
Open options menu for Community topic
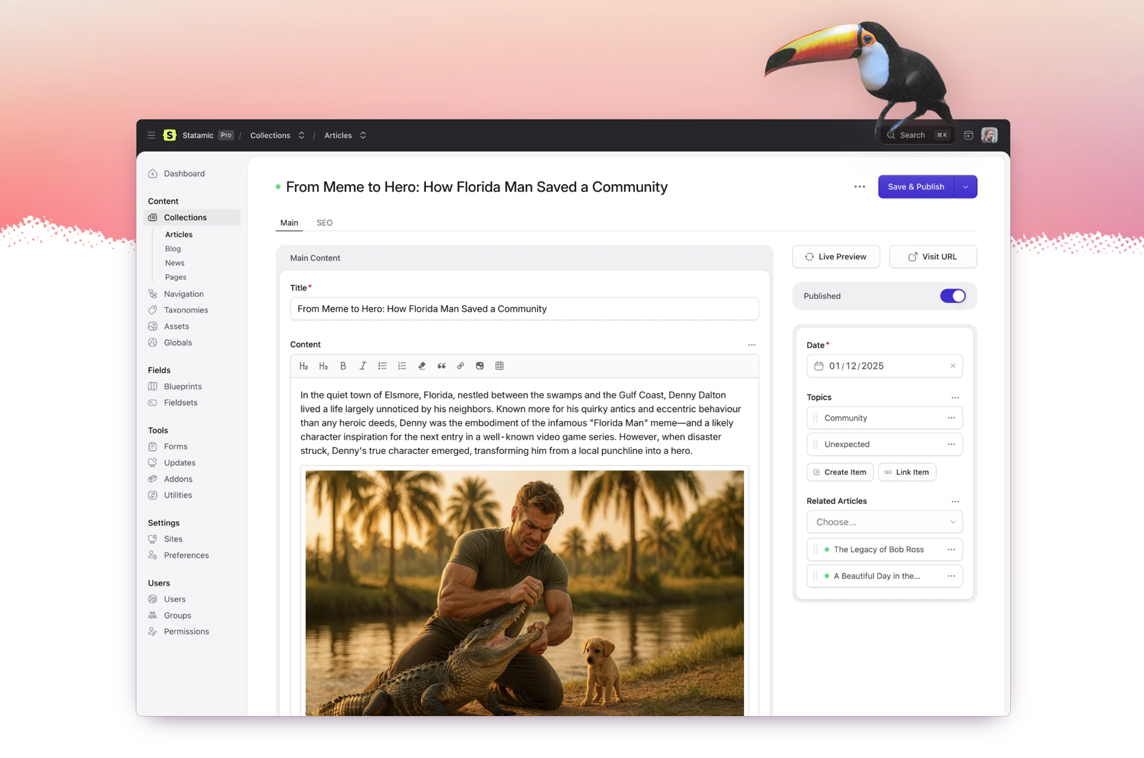tap(951, 418)
